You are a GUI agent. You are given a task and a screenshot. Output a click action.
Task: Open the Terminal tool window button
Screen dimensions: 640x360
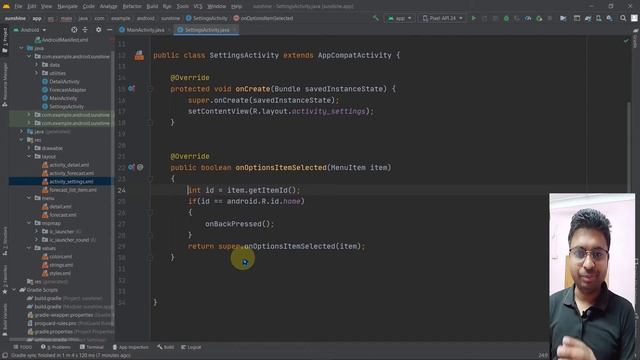click(x=92, y=347)
